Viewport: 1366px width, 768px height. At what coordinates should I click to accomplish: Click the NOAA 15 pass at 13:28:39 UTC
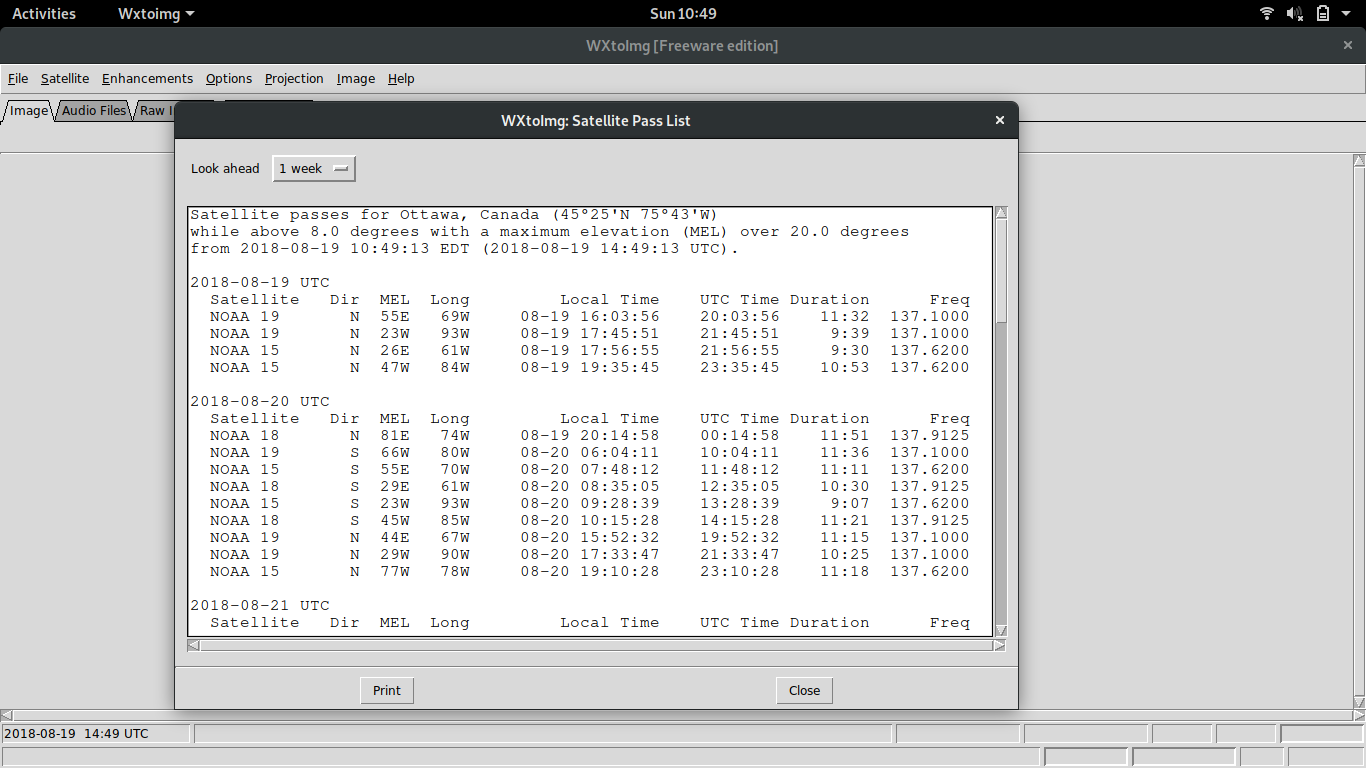(x=590, y=503)
